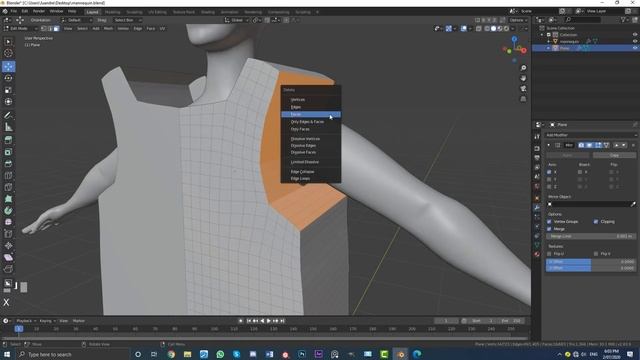This screenshot has width=640, height=360.
Task: Select the Cursor tool in left toolbar
Action: coord(8,53)
